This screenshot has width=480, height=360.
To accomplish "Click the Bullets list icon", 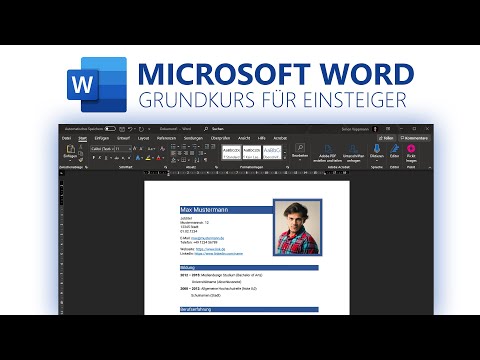I will coord(173,147).
